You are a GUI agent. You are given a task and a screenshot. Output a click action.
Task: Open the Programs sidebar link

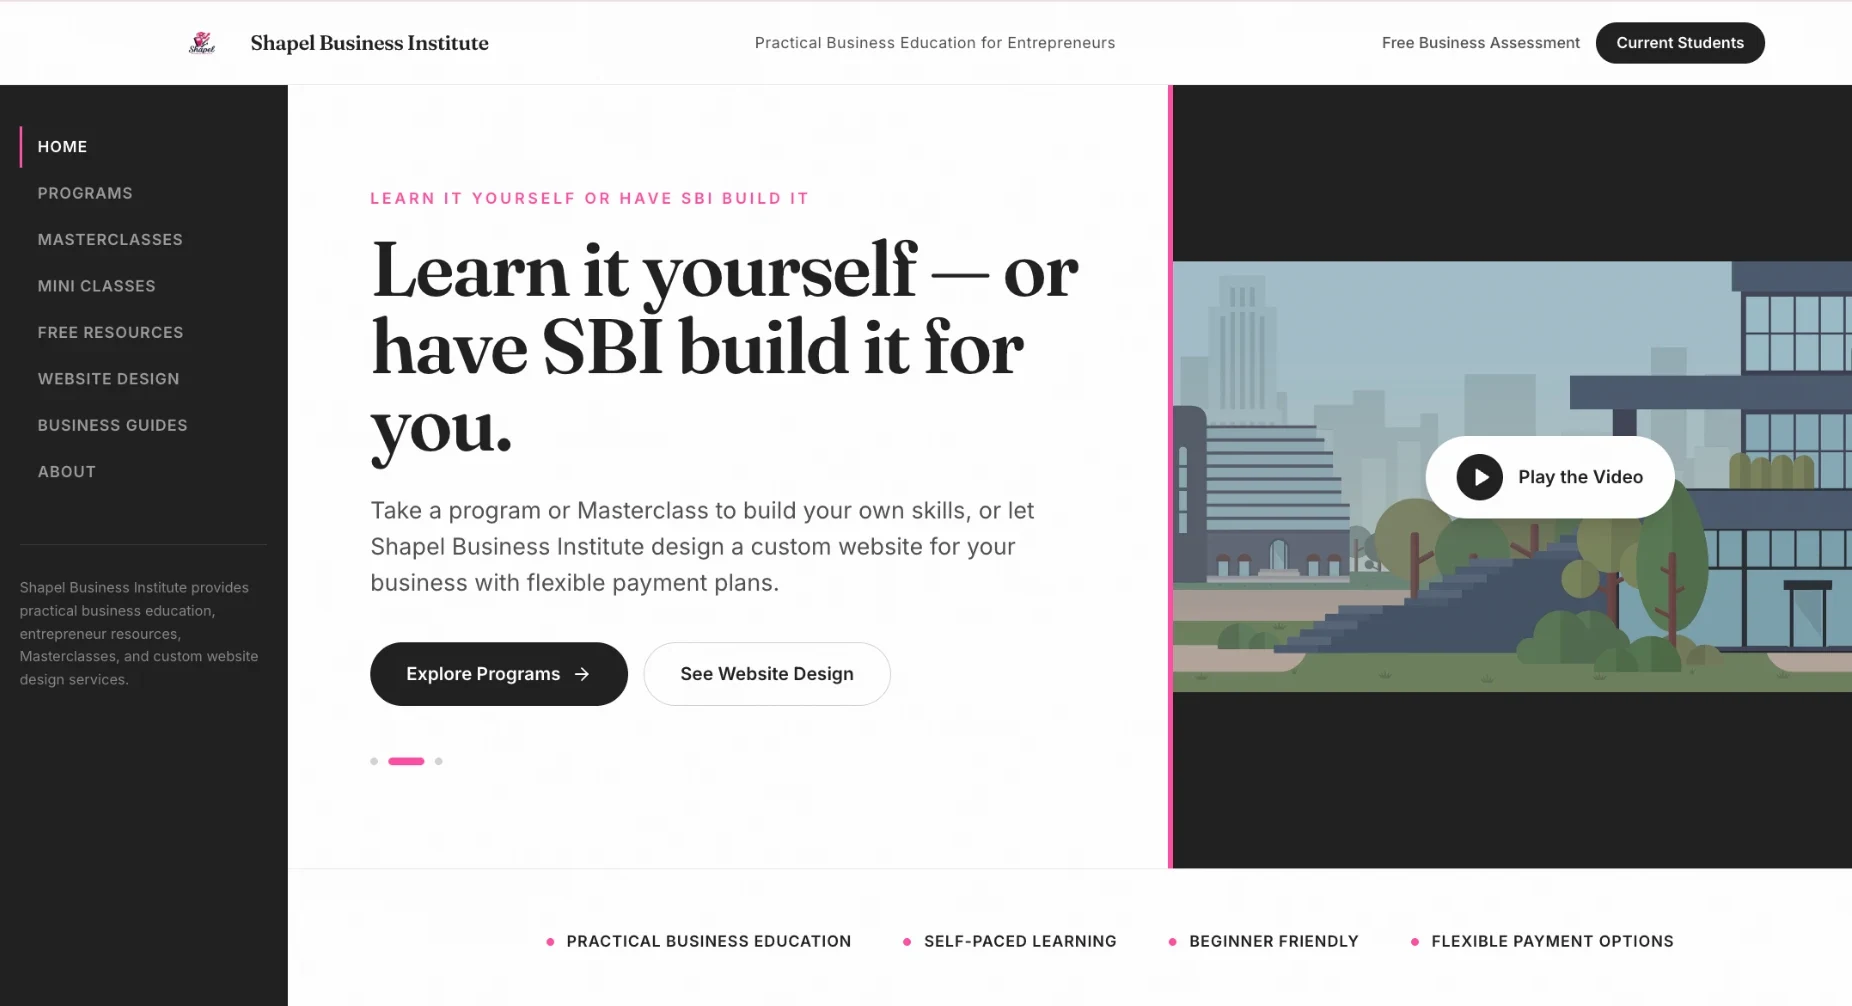(x=85, y=193)
